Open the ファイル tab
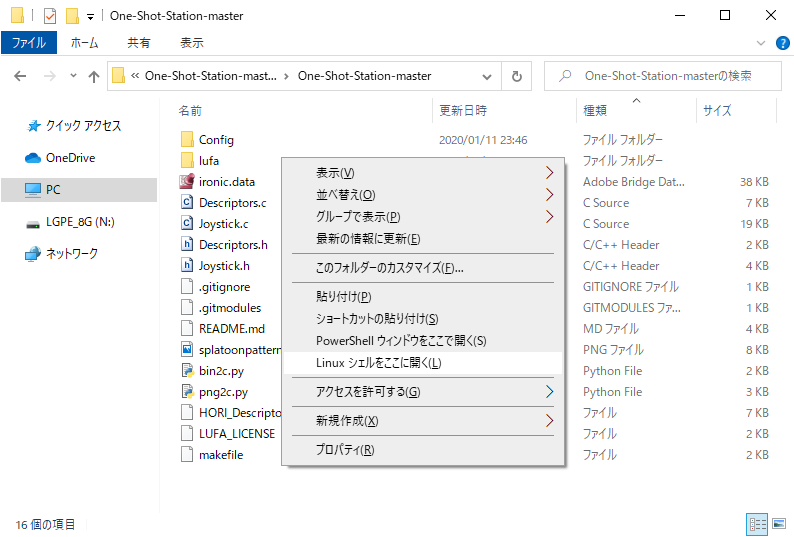794x537 pixels. pyautogui.click(x=29, y=43)
